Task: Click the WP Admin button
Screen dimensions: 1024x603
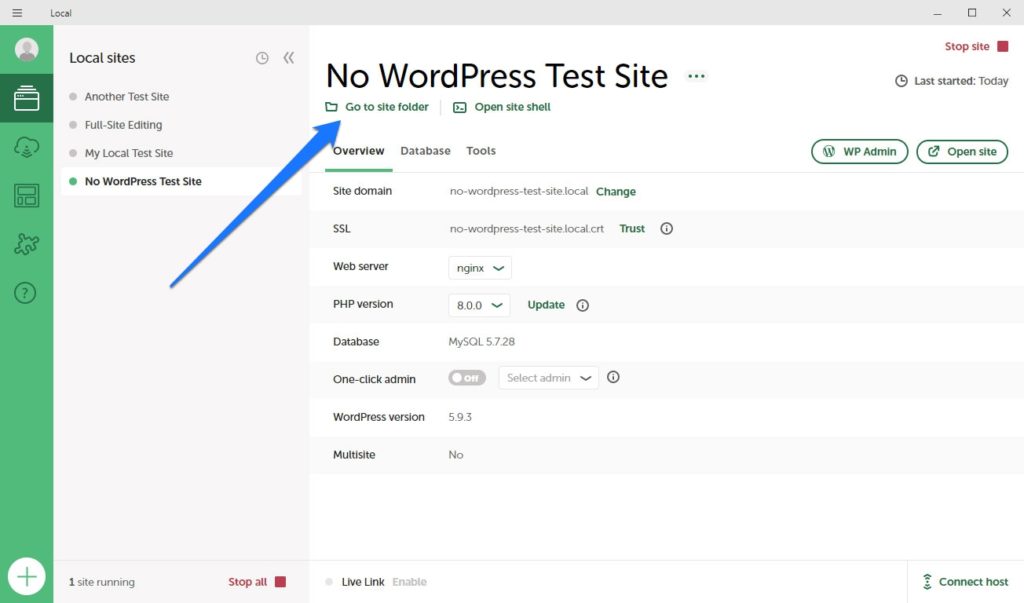Action: coord(859,152)
